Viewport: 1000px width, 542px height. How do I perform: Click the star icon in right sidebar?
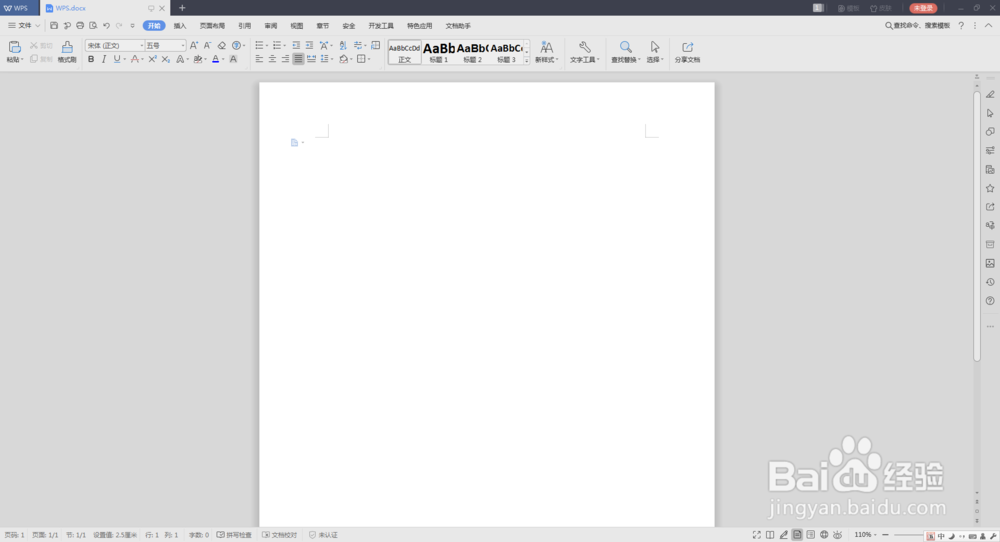990,188
